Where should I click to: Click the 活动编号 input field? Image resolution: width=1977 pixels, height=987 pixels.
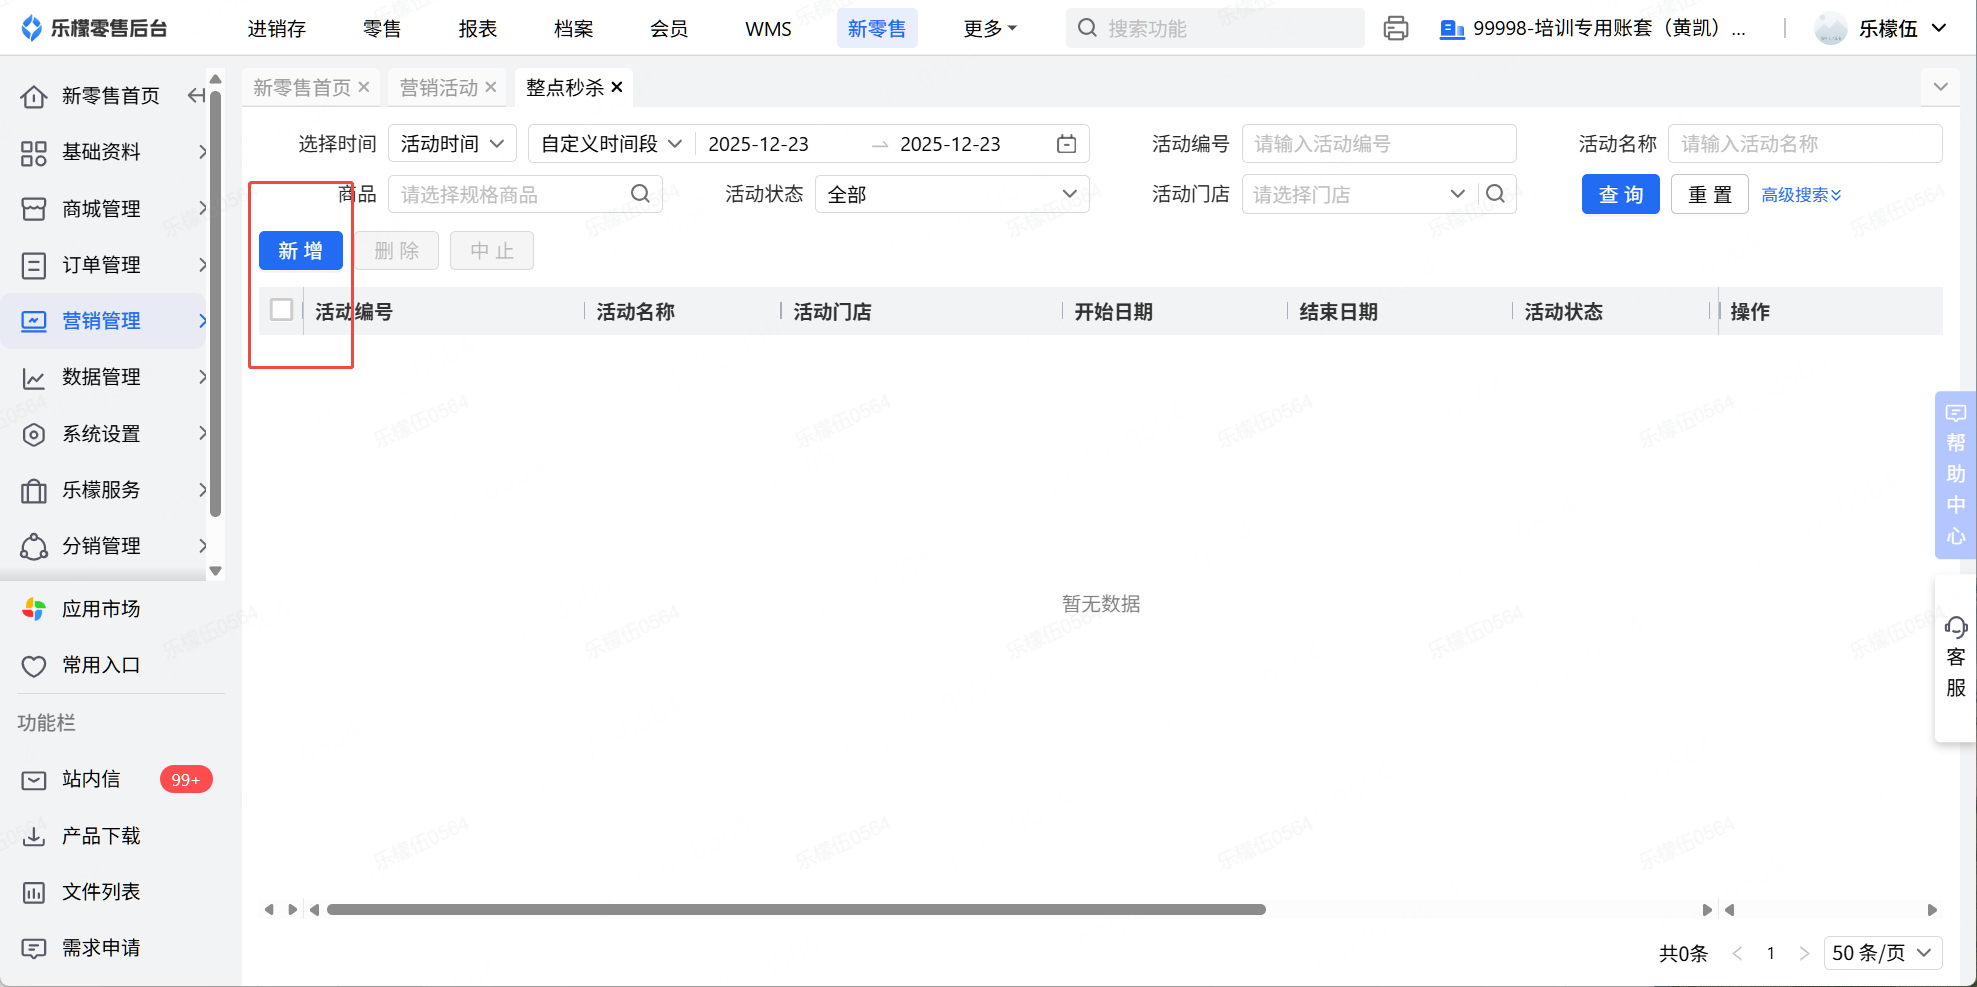[x=1378, y=144]
